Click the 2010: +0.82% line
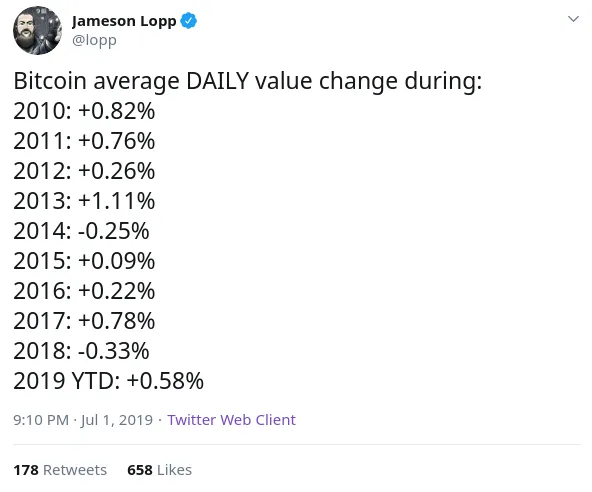Screen dimensions: 592x492 pos(84,111)
